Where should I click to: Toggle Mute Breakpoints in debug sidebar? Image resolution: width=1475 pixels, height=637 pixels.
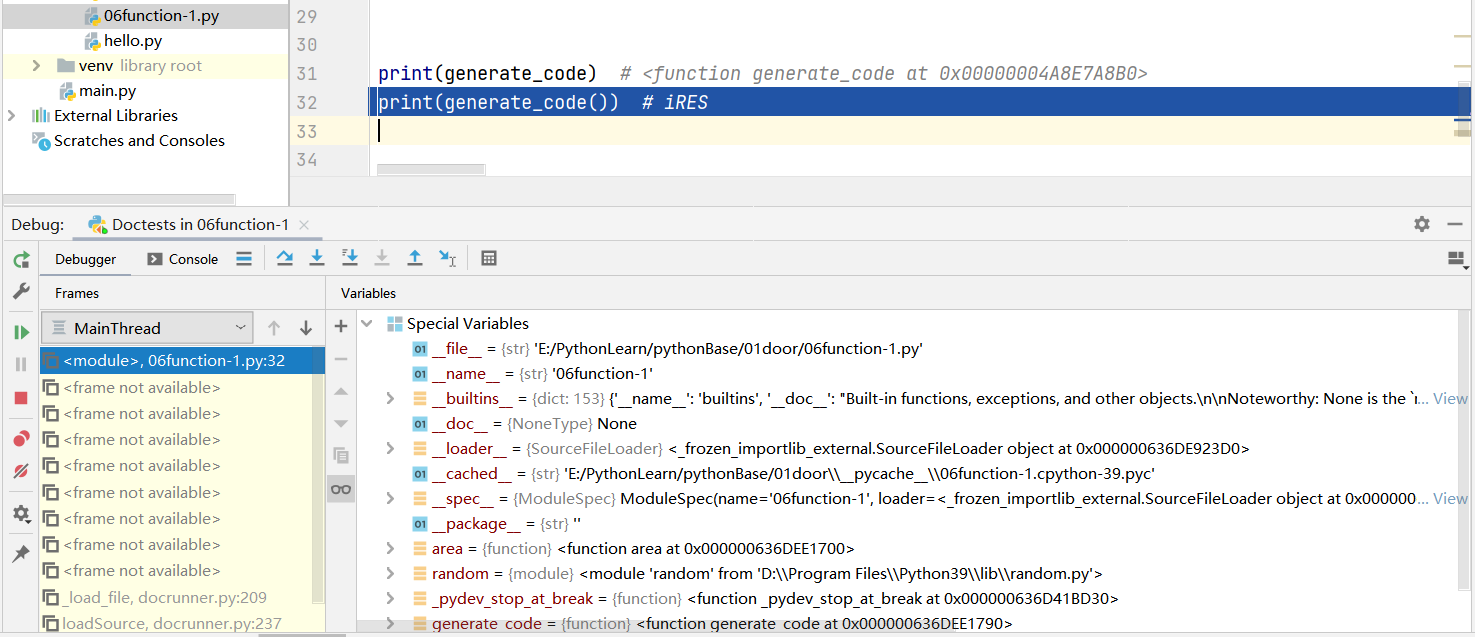click(21, 471)
